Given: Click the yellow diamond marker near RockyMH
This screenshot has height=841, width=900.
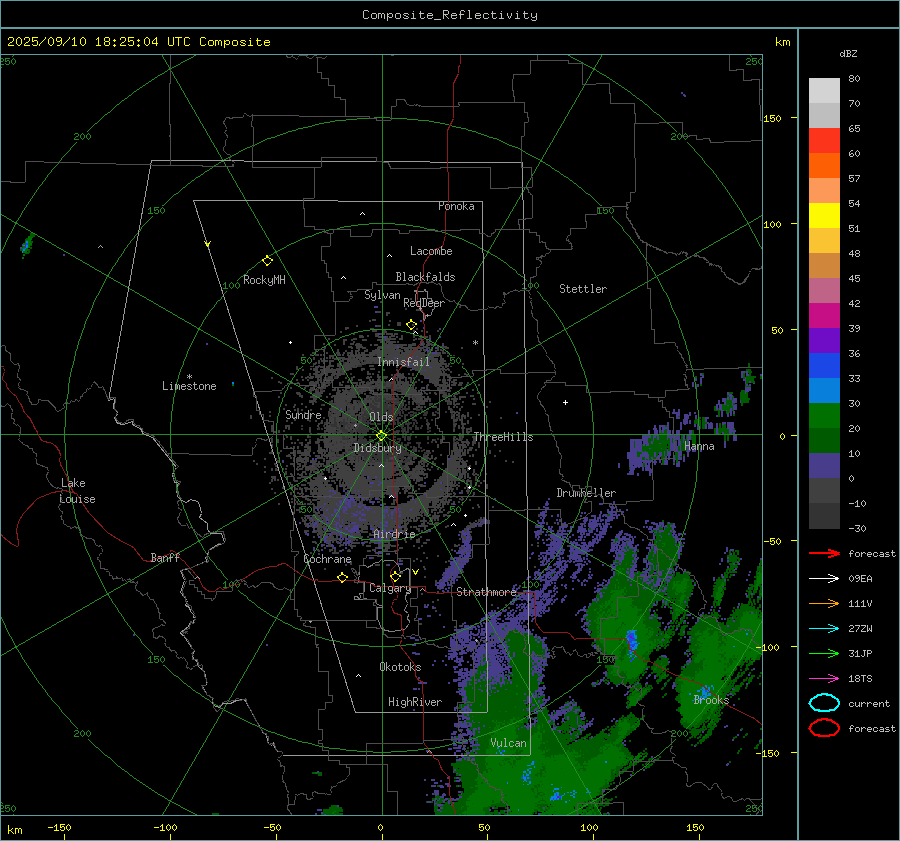Looking at the screenshot, I should coord(267,261).
